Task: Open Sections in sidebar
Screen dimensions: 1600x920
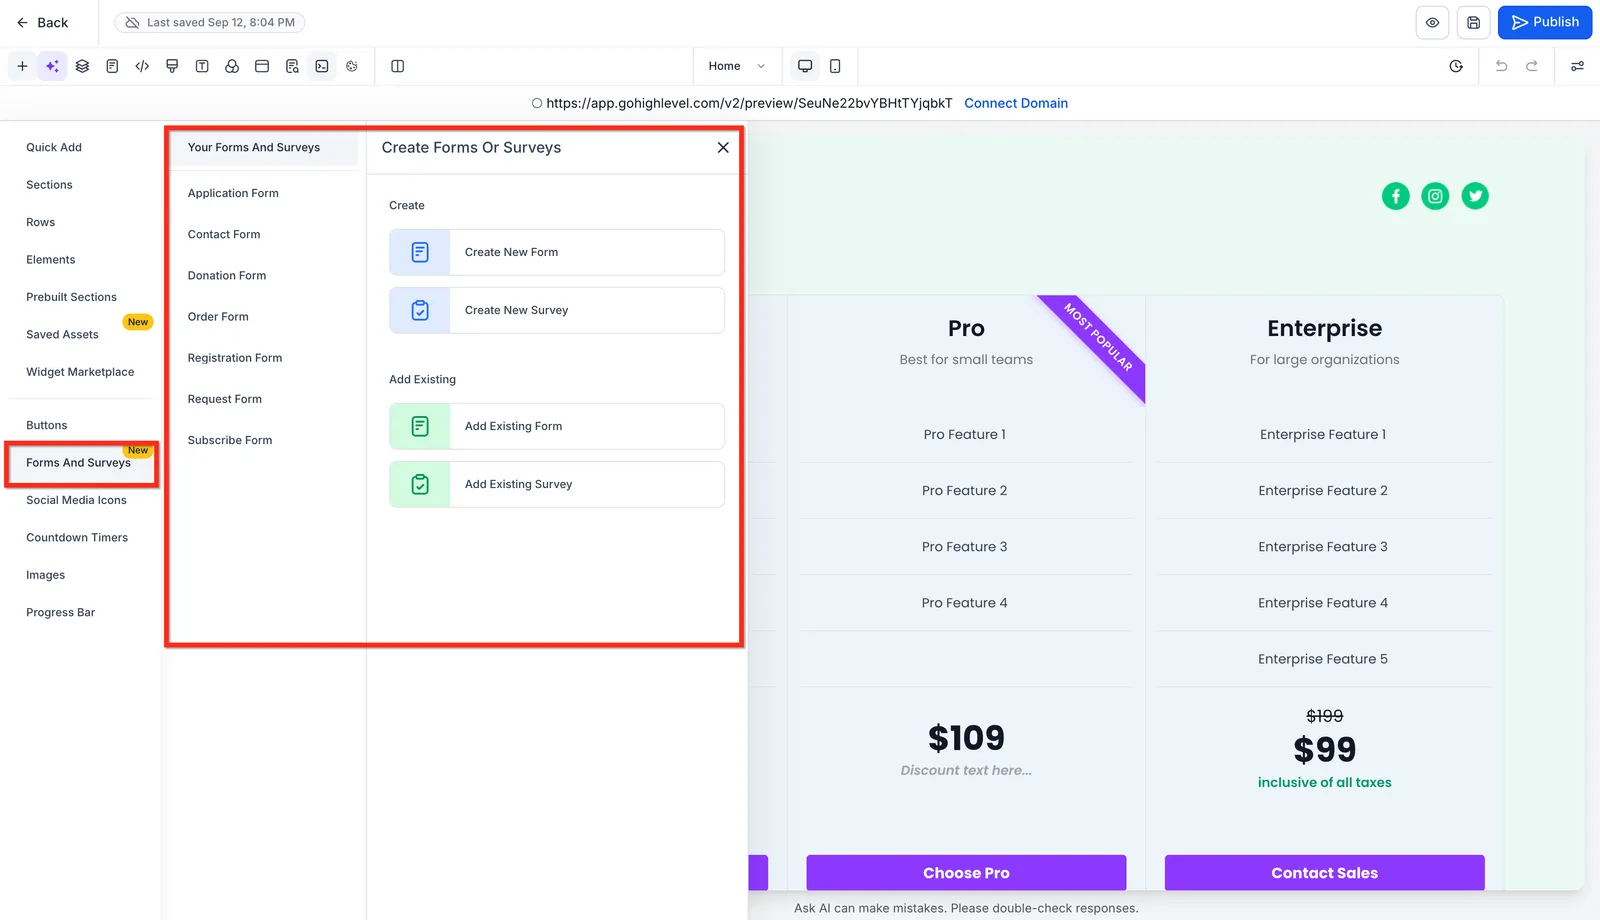Action: [49, 185]
